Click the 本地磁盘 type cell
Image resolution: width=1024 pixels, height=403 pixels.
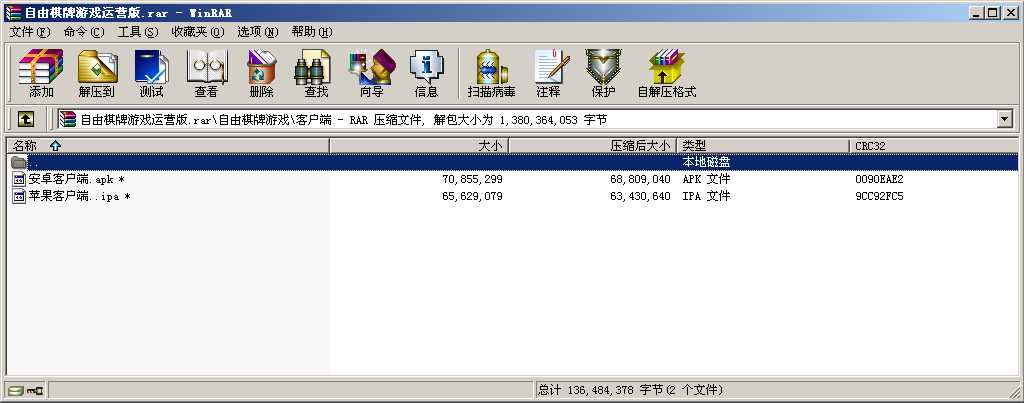point(706,162)
